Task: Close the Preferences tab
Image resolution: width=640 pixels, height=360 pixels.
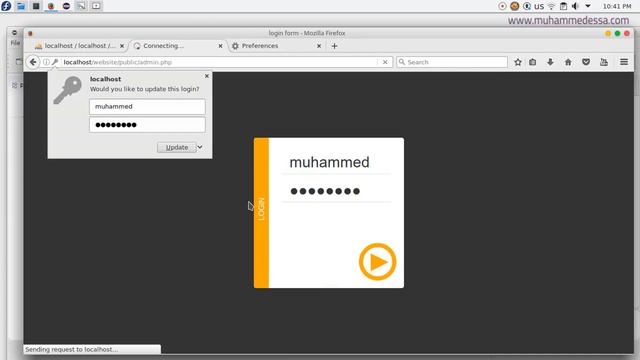Action: coord(319,46)
